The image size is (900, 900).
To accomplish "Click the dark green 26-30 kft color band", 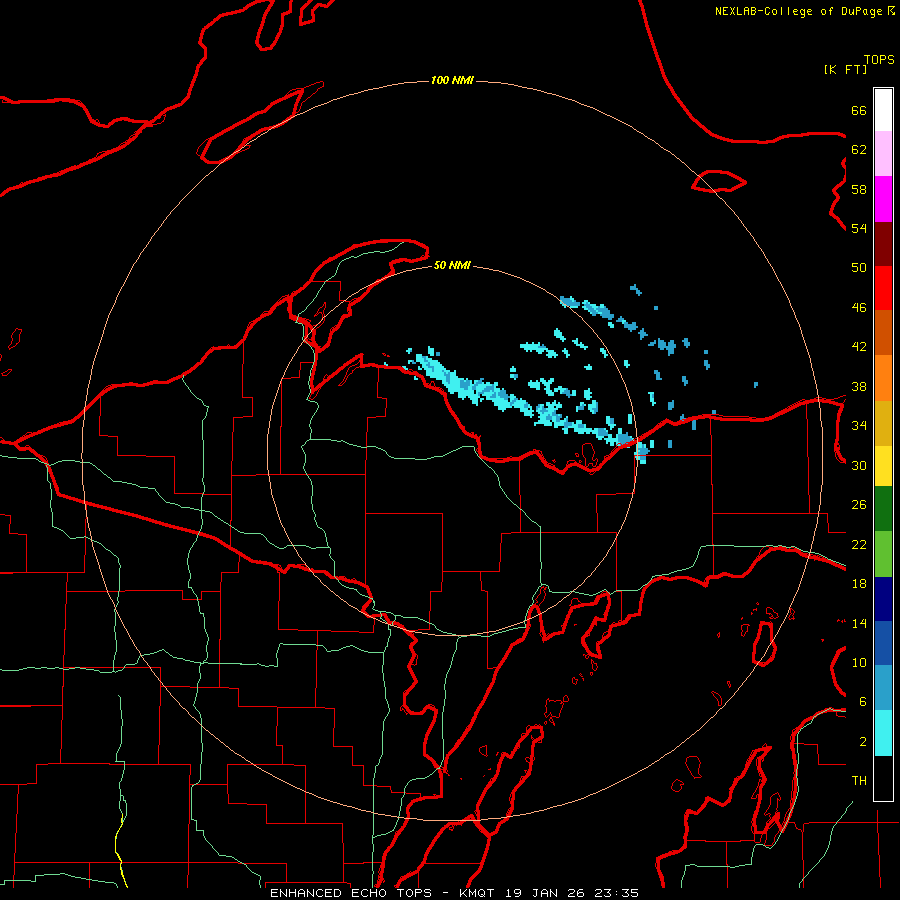I will coord(883,509).
